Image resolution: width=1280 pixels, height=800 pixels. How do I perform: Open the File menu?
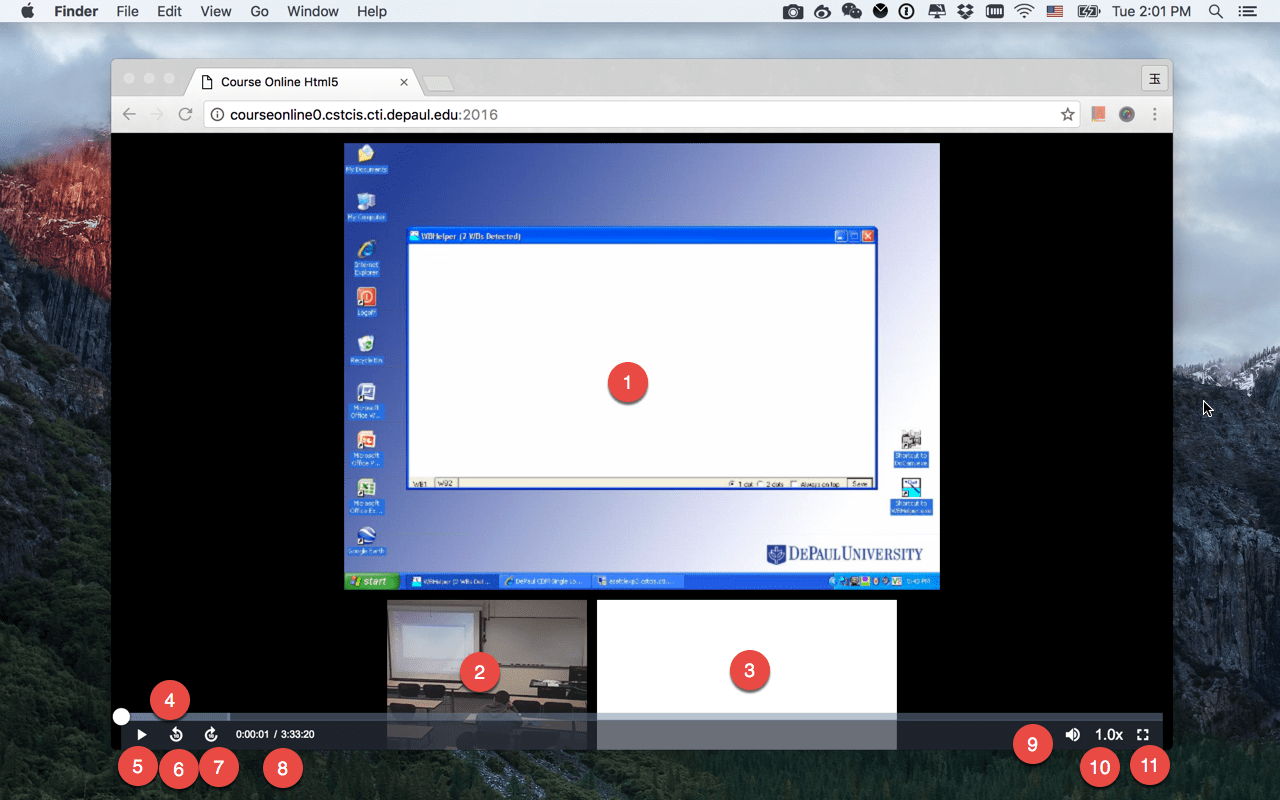pyautogui.click(x=127, y=11)
